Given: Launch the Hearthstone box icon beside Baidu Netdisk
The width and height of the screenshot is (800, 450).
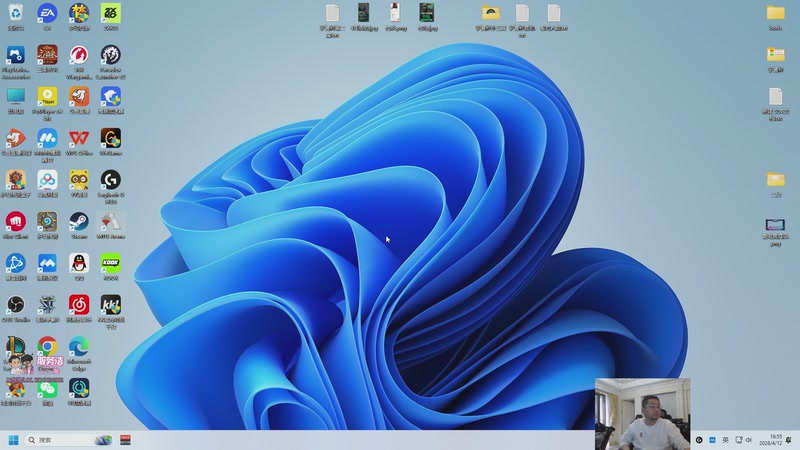Looking at the screenshot, I should point(16,180).
